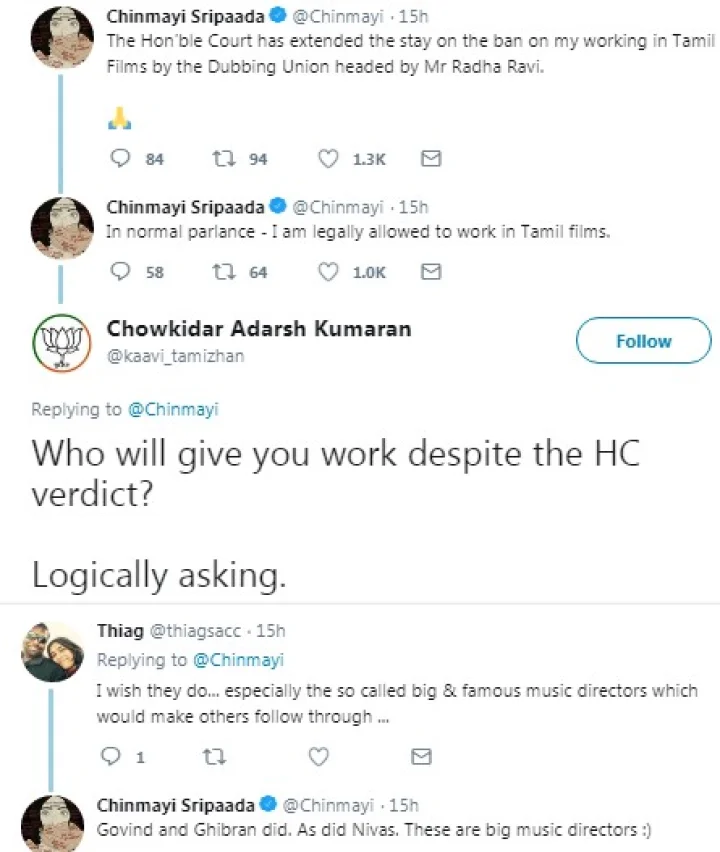Follow Chowkidar Adarsh Kumaran
This screenshot has width=720, height=852.
643,341
